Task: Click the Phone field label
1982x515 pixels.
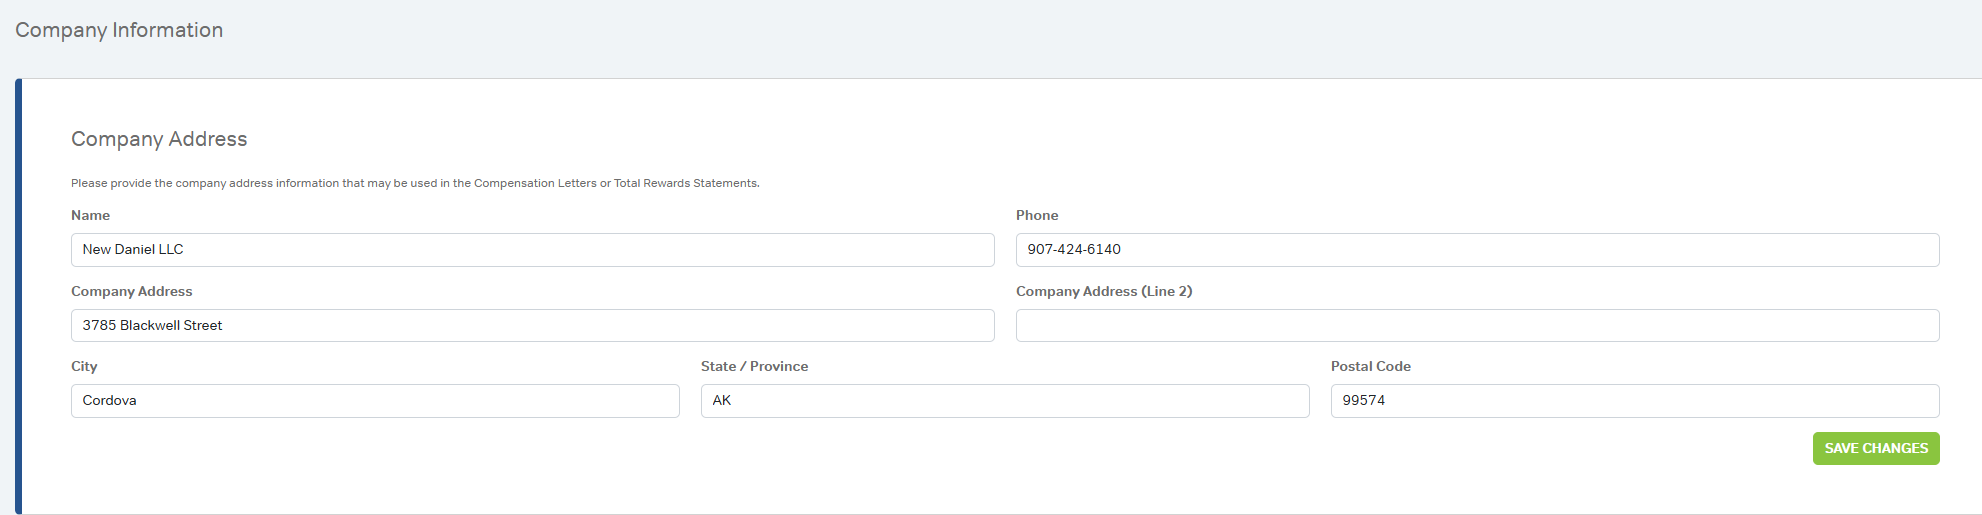Action: point(1037,216)
